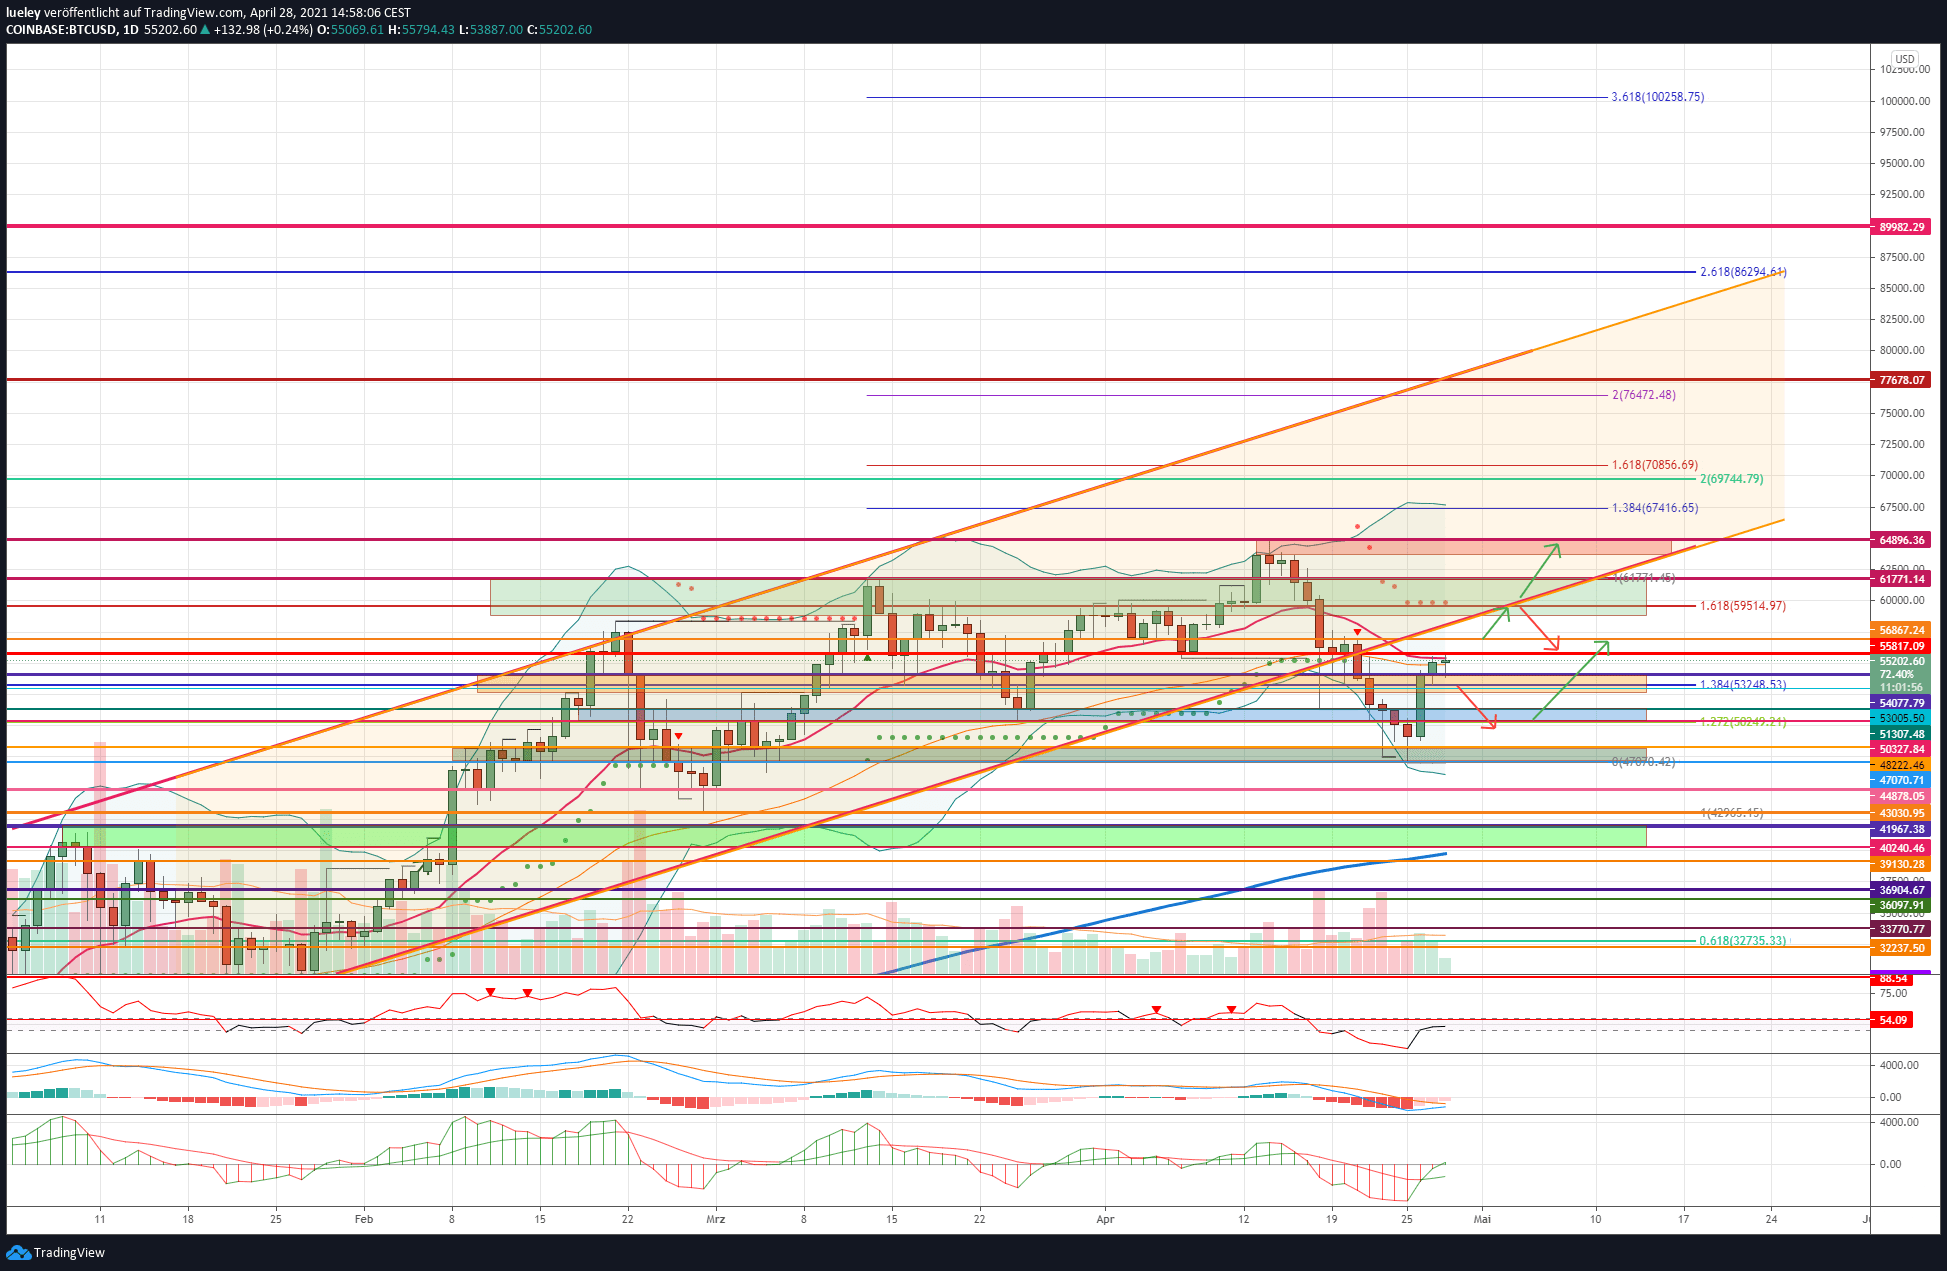Select the 43030.95 price tag
This screenshot has width=1947, height=1271.
(1901, 813)
